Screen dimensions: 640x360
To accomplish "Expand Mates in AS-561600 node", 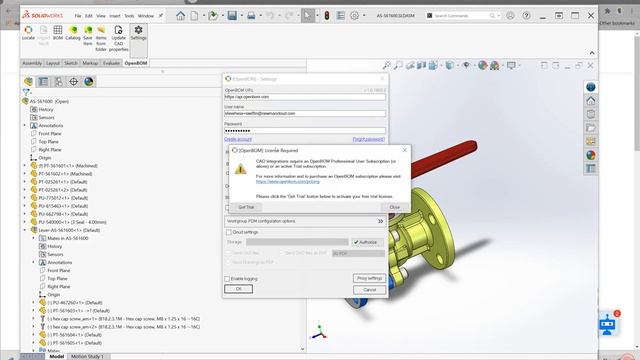I will 33,238.
